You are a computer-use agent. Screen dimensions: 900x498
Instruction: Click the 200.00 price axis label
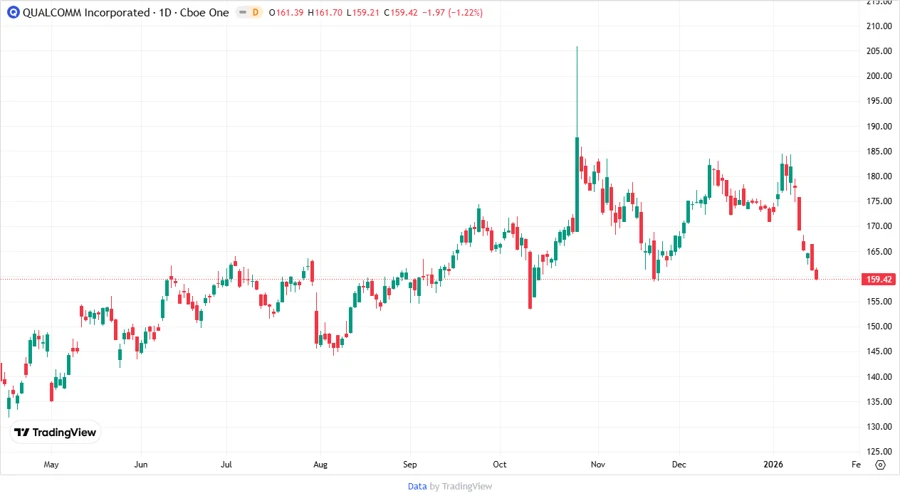click(x=879, y=76)
